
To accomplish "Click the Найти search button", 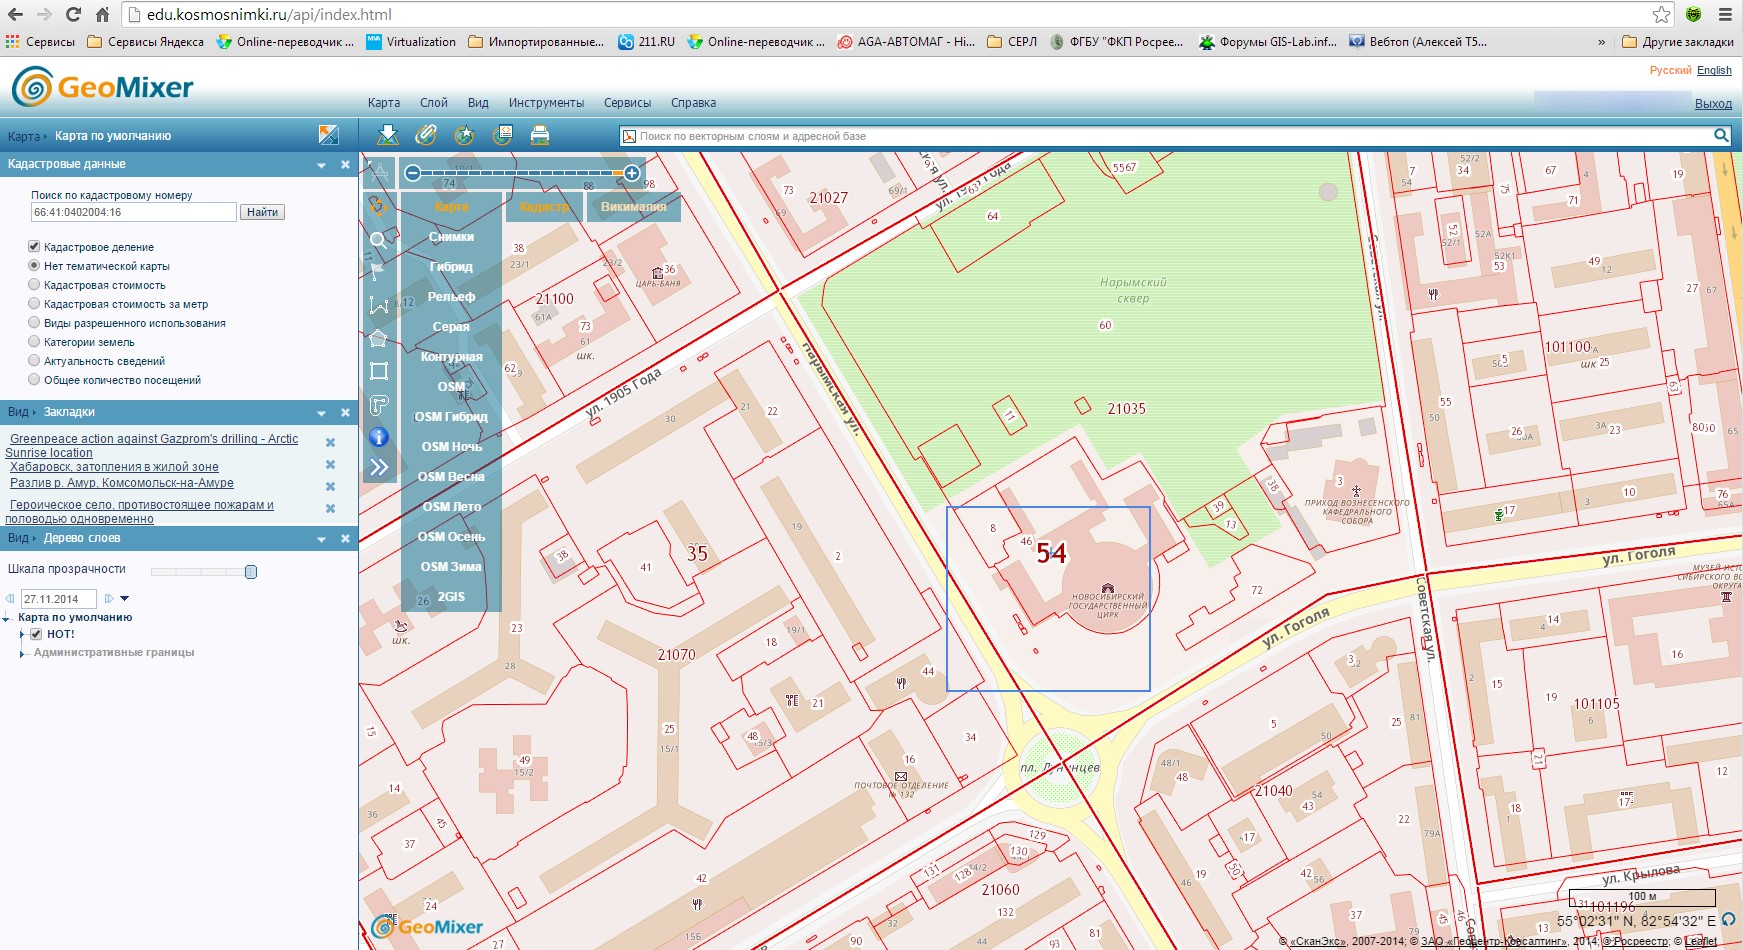I will (262, 212).
